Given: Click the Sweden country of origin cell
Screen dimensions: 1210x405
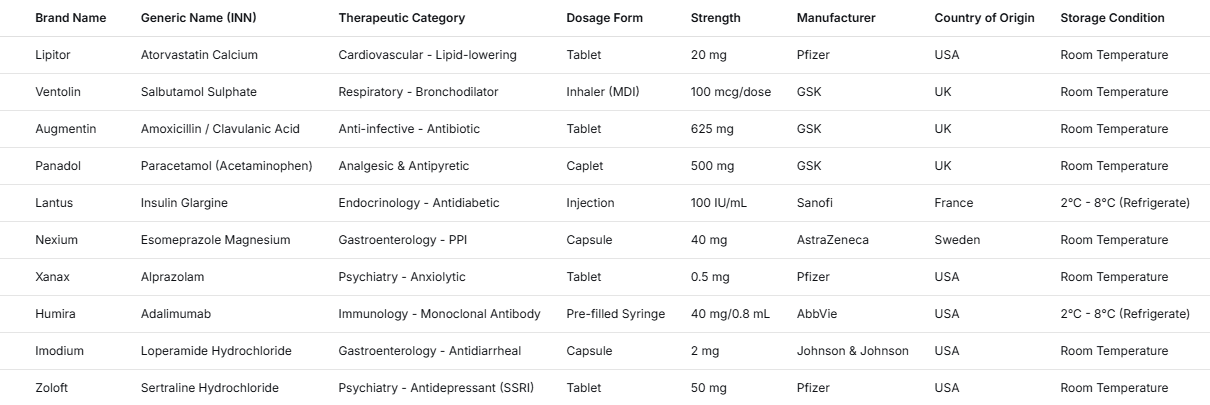Looking at the screenshot, I should point(957,240).
